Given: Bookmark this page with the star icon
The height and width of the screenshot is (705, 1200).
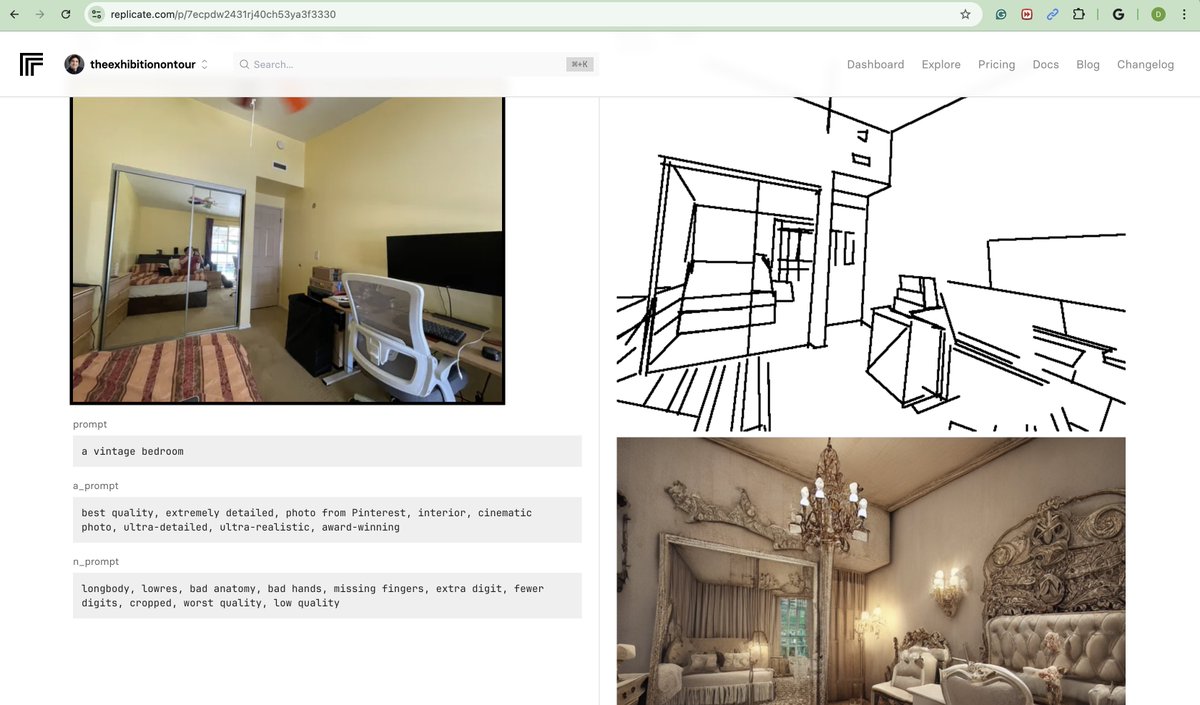Looking at the screenshot, I should (x=964, y=14).
